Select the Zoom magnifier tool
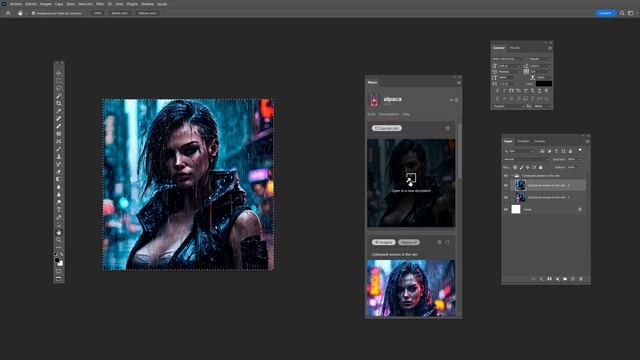Image resolution: width=640 pixels, height=360 pixels. click(59, 240)
